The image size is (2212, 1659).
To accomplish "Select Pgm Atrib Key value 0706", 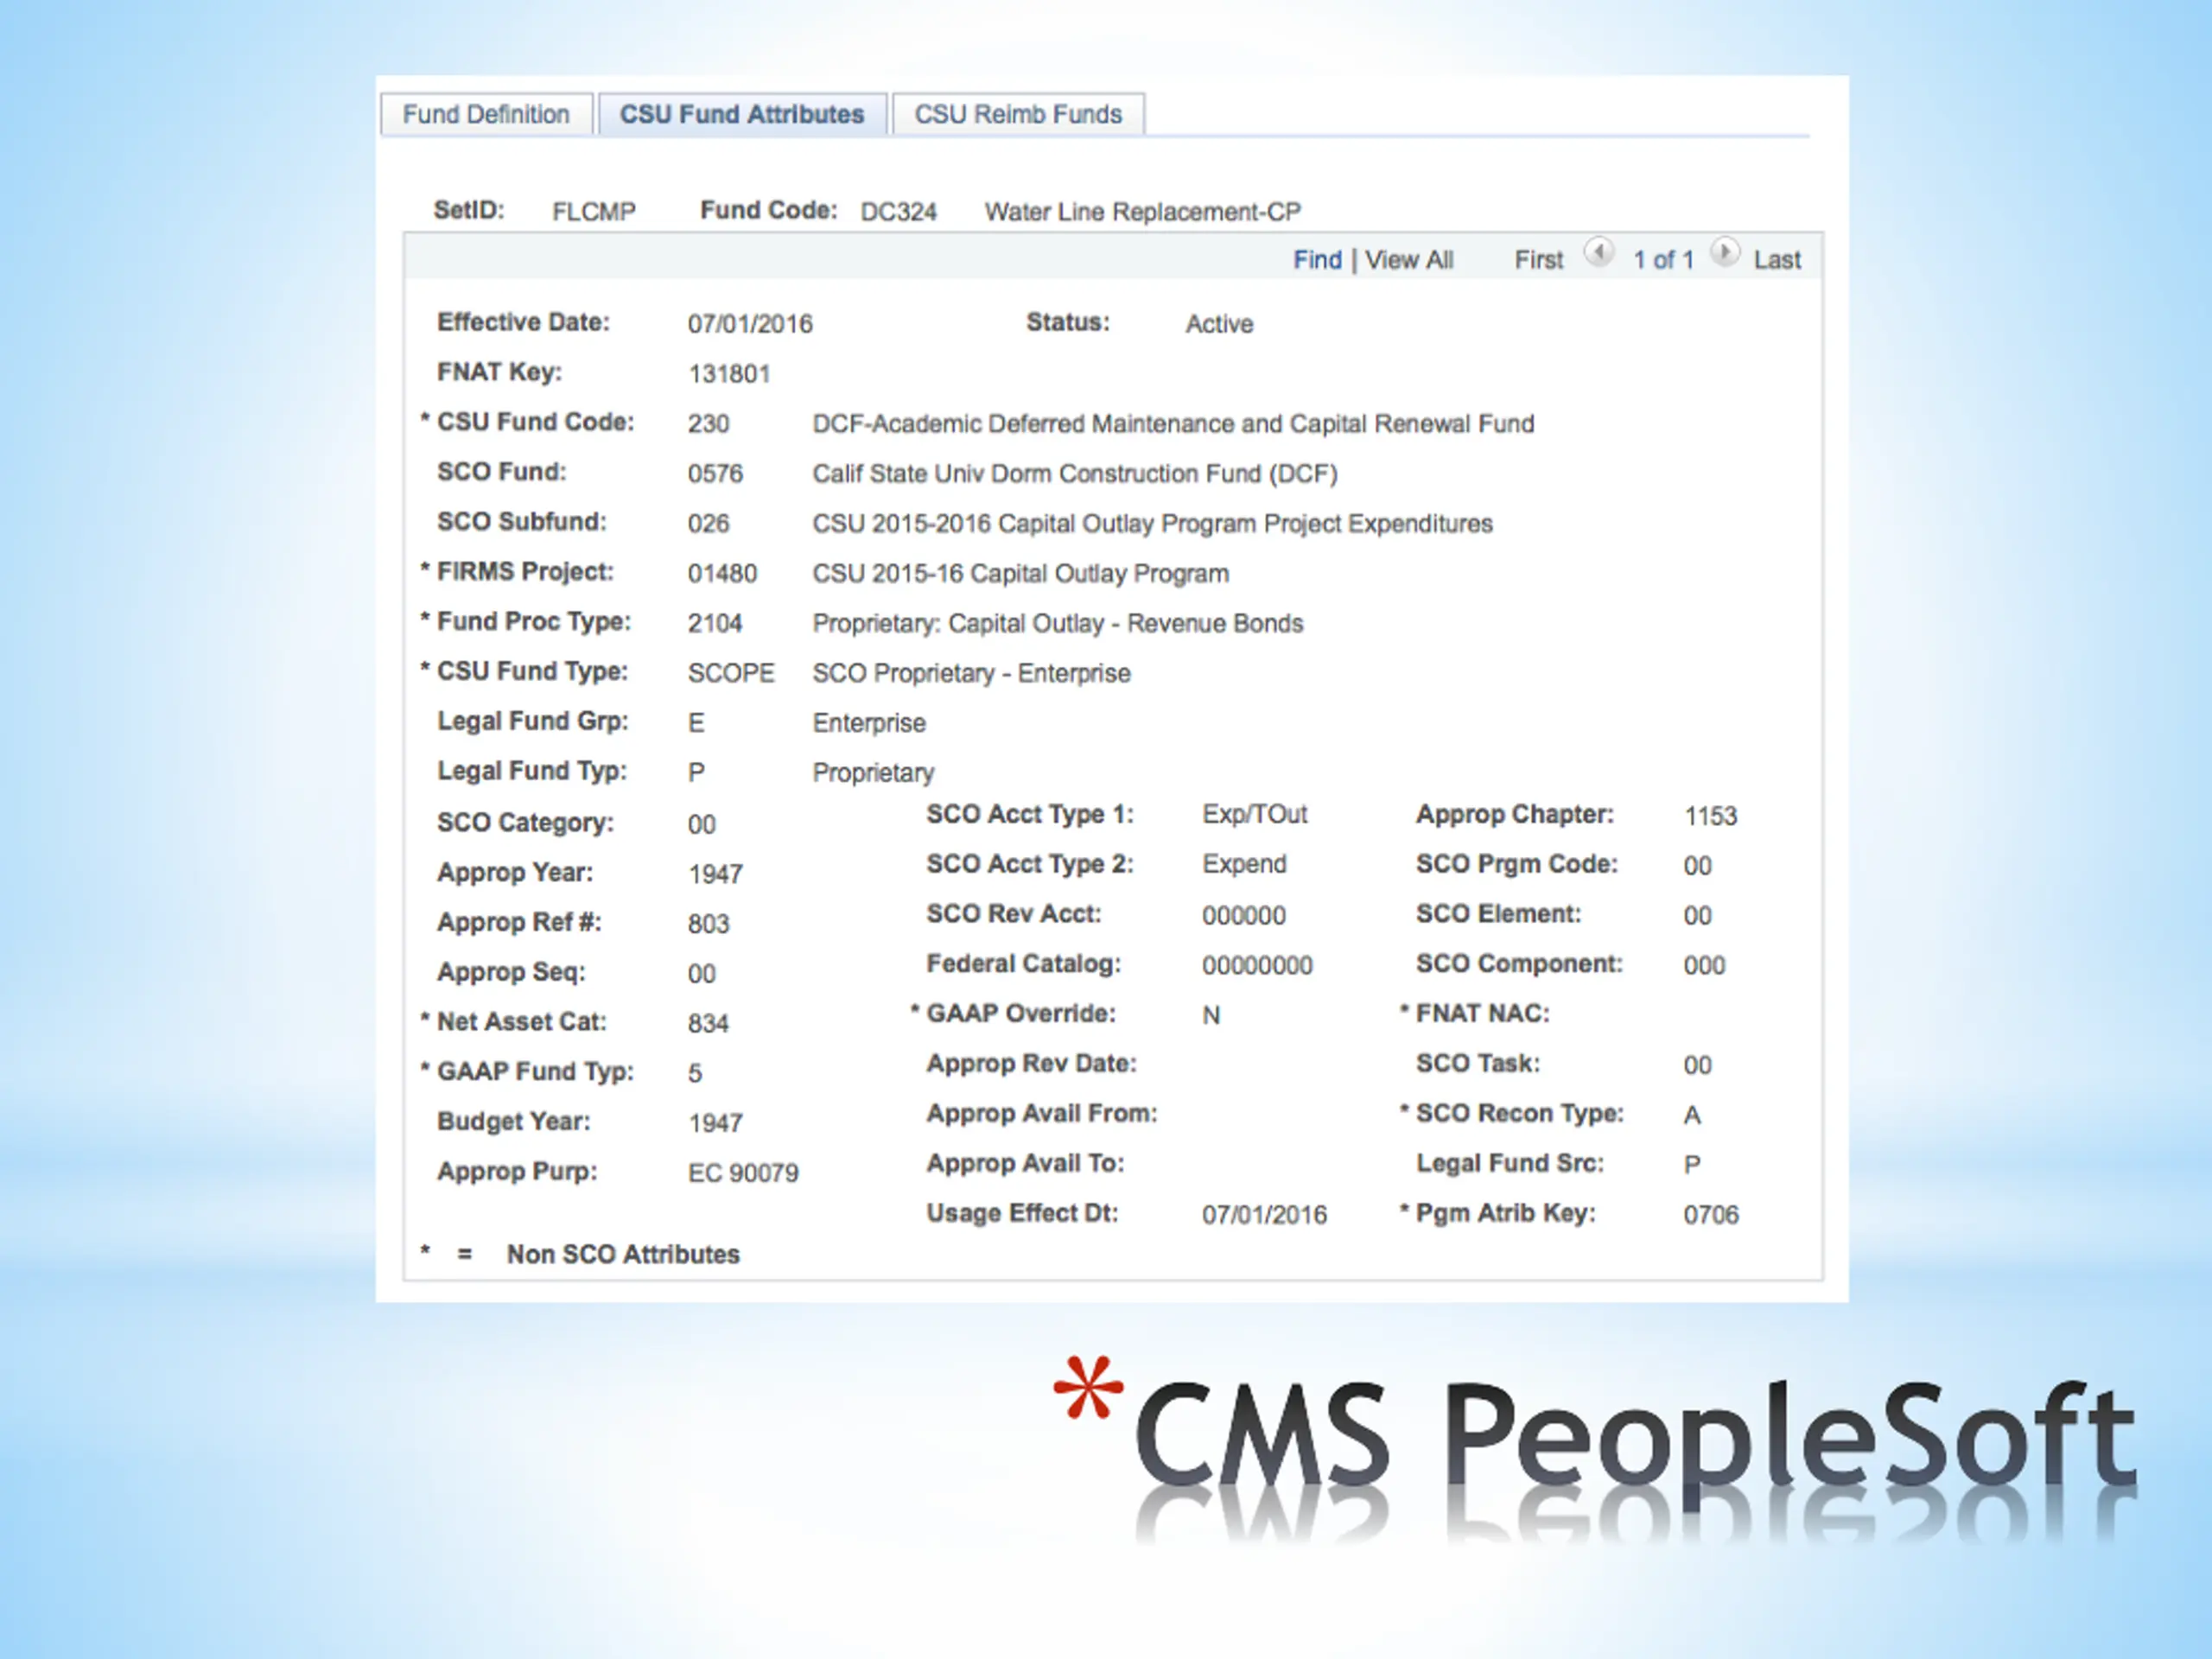I will pyautogui.click(x=1711, y=1215).
